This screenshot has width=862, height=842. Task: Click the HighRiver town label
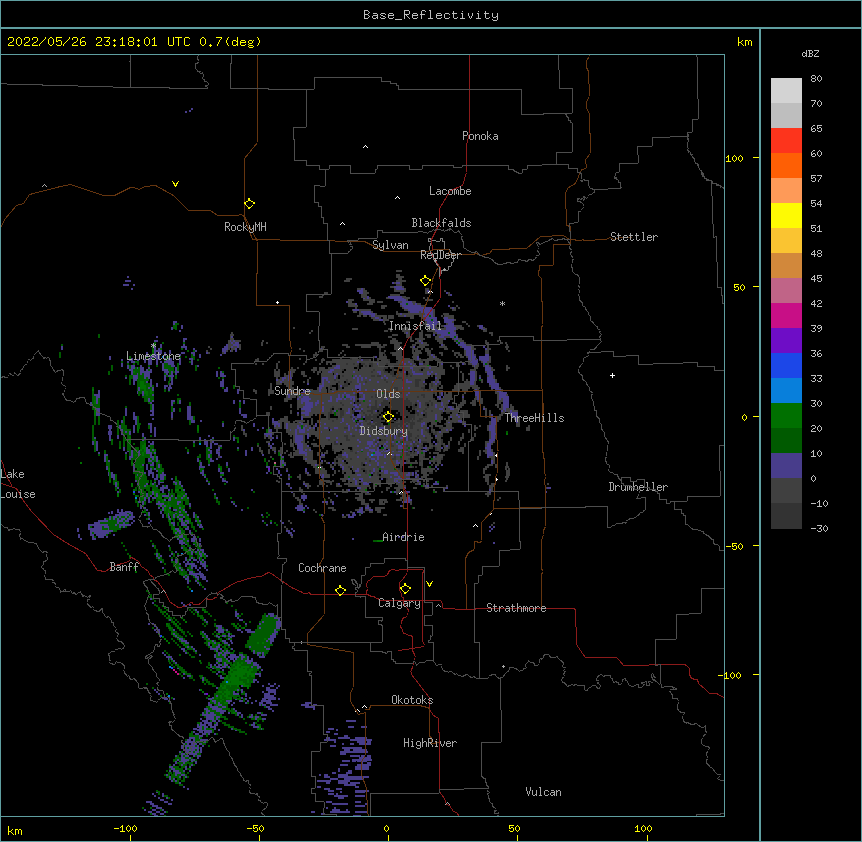[x=430, y=743]
